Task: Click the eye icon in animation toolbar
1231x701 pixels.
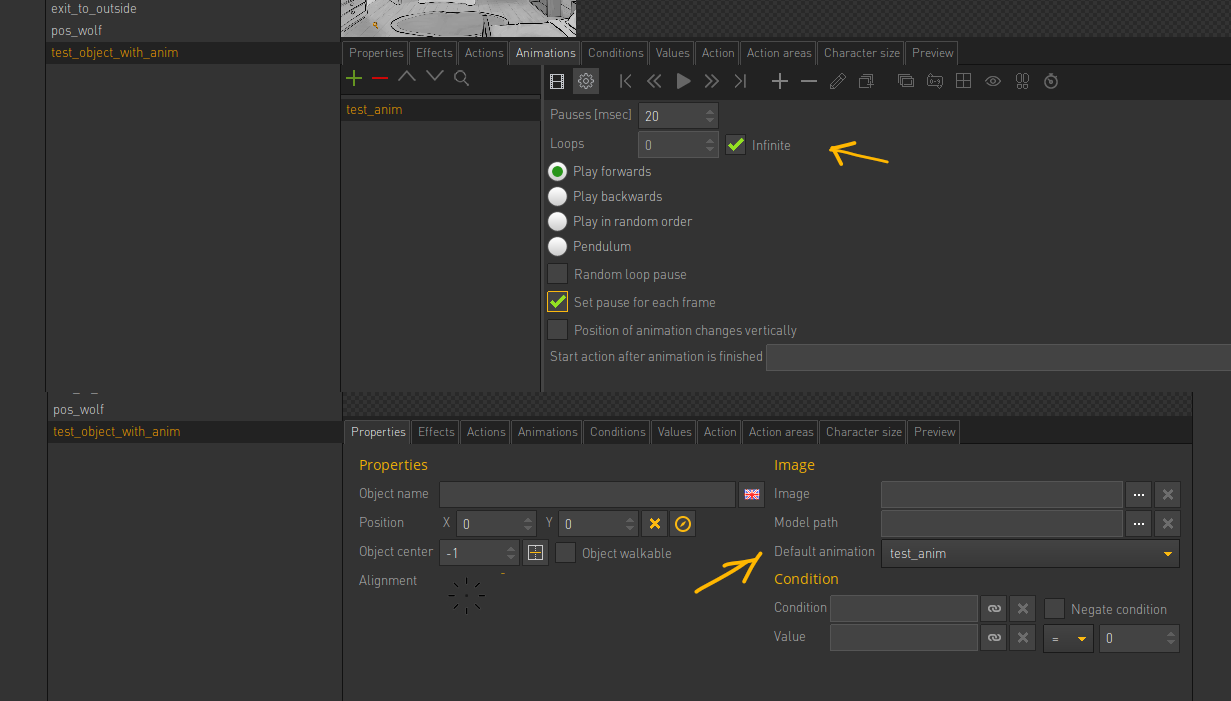Action: 992,81
